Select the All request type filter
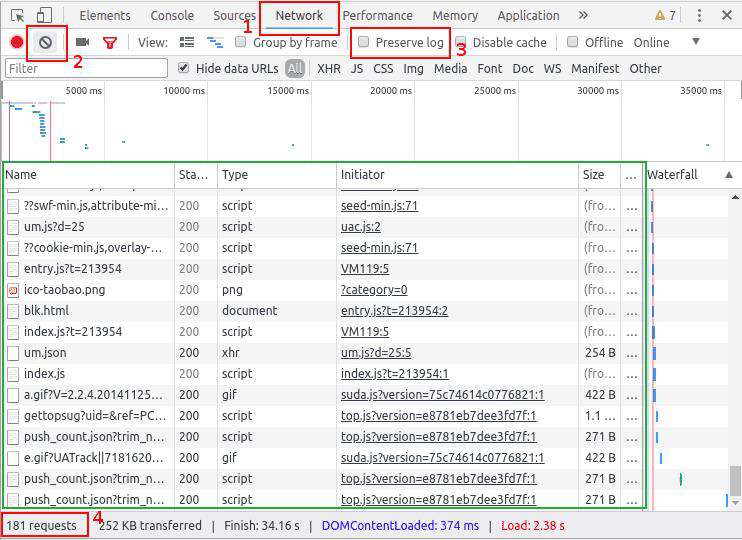The height and width of the screenshot is (540, 742). [295, 69]
